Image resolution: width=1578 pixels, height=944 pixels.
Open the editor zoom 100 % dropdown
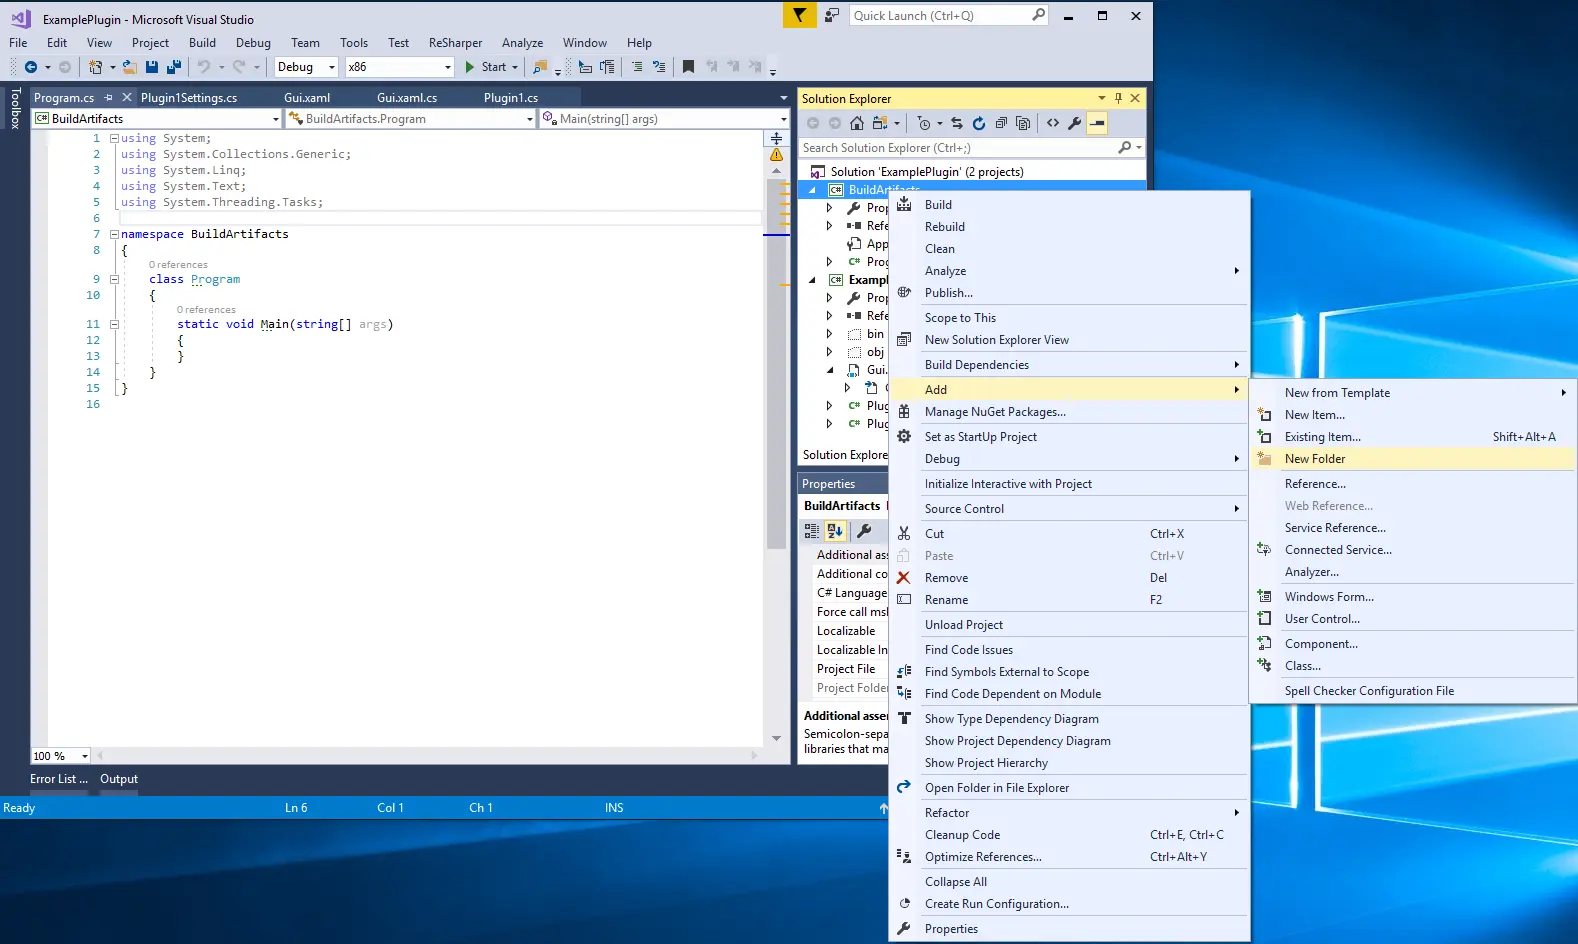click(61, 756)
